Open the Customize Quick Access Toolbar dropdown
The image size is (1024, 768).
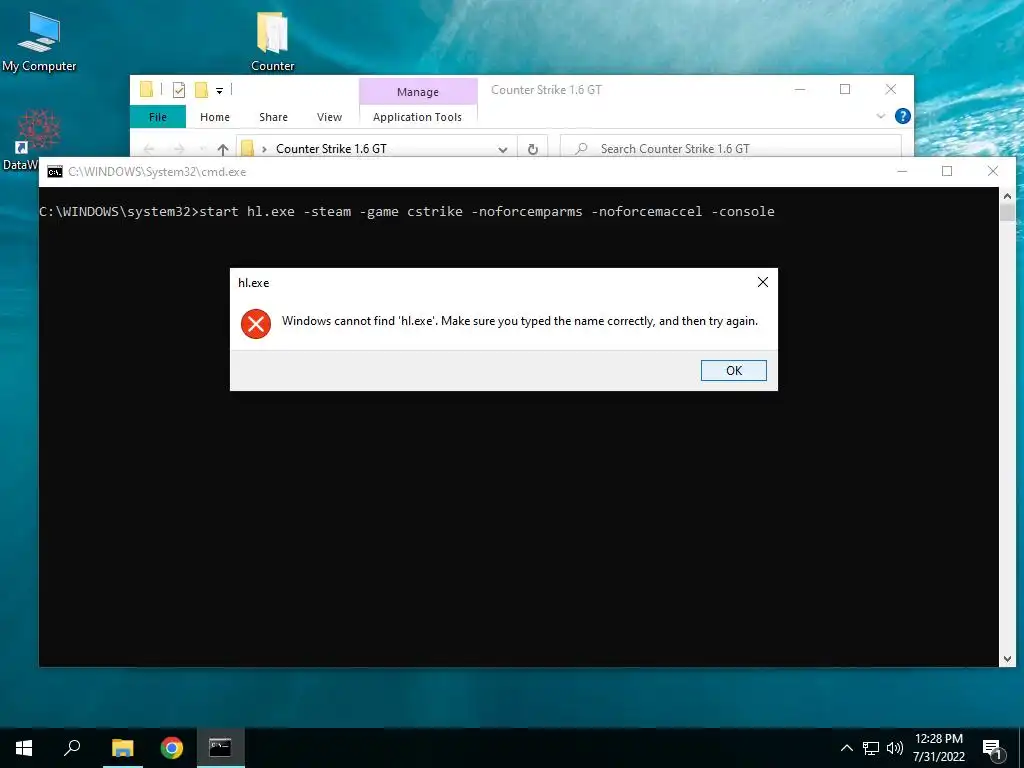[x=219, y=91]
